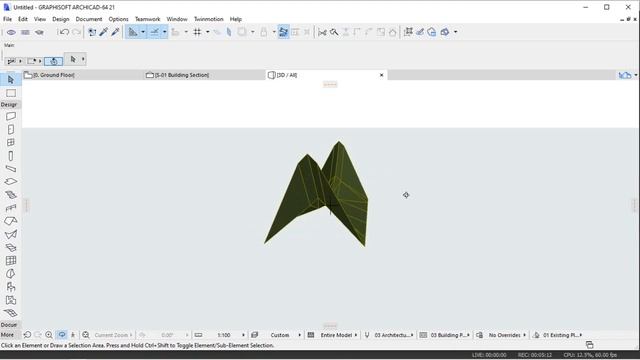Click the Docum section header in toolbox
The image size is (640, 360).
point(9,325)
